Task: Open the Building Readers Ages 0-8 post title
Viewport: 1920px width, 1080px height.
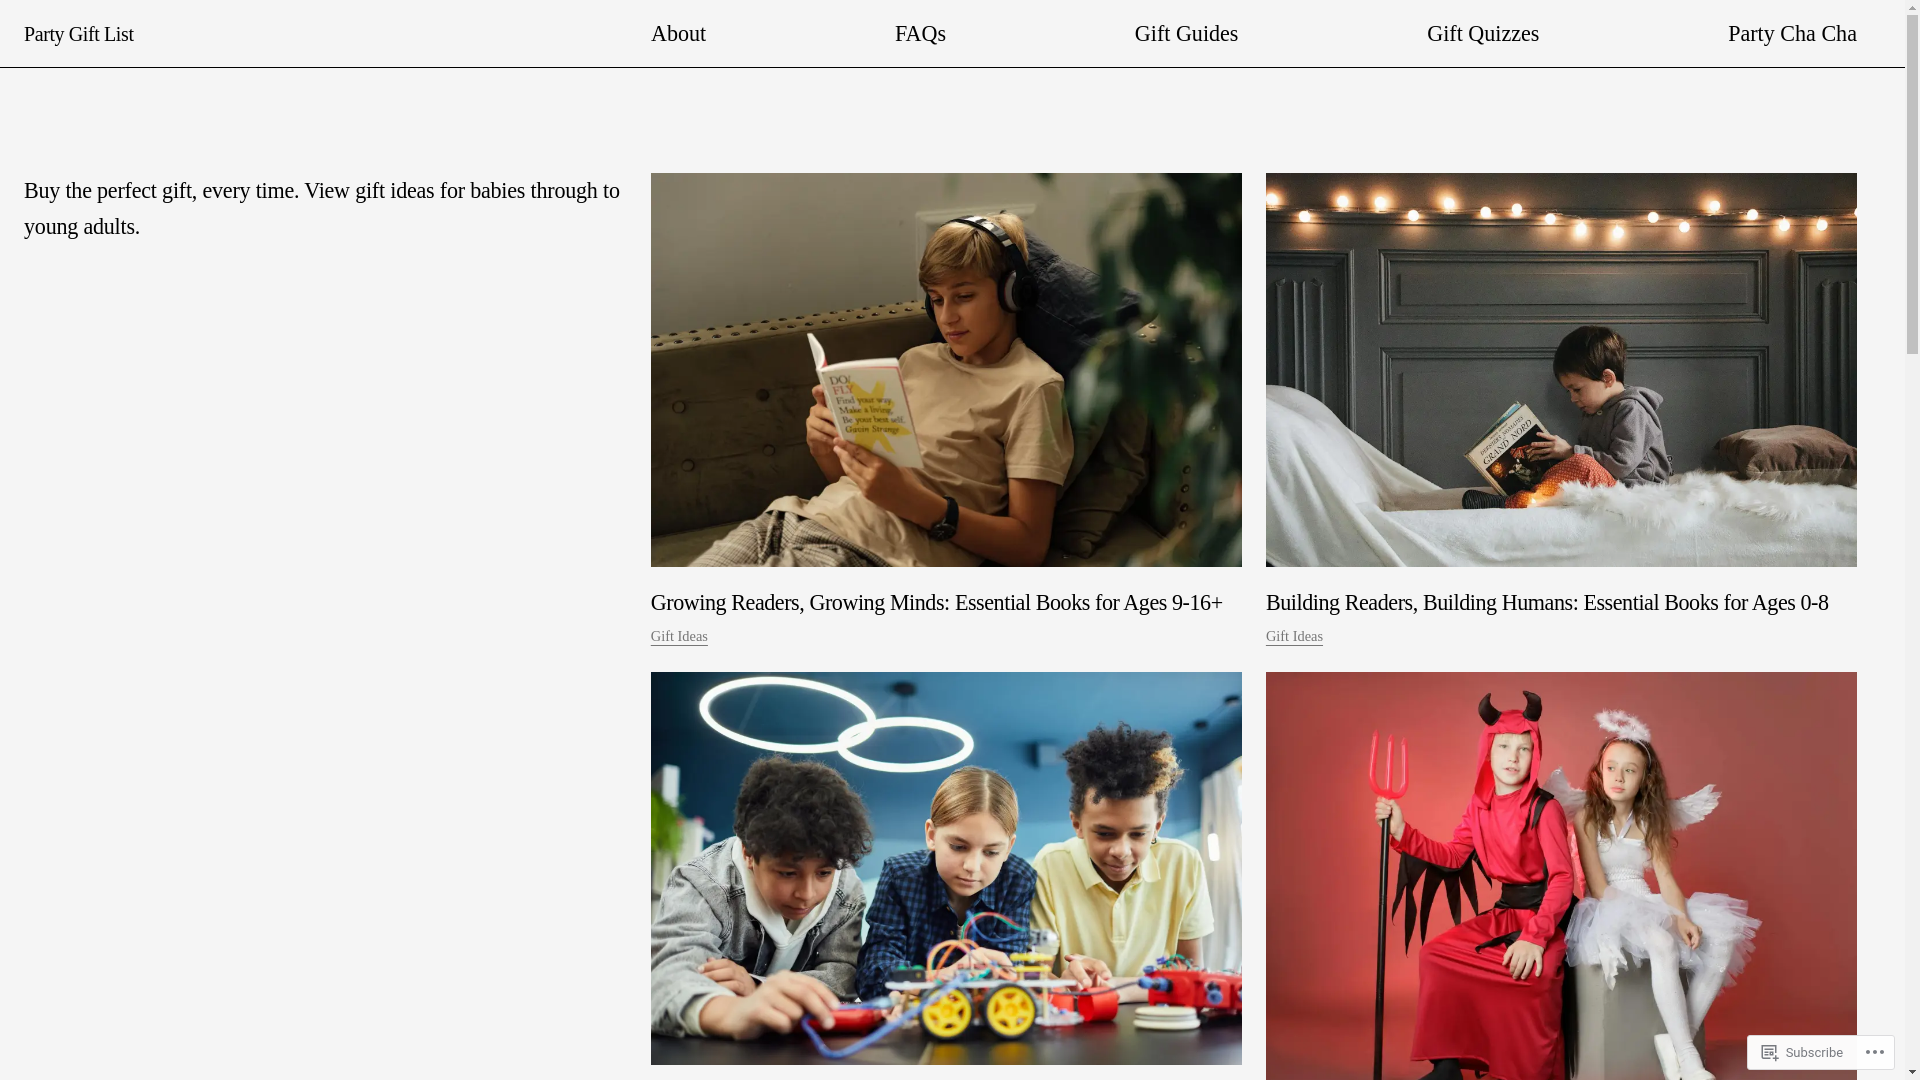Action: (x=1547, y=603)
